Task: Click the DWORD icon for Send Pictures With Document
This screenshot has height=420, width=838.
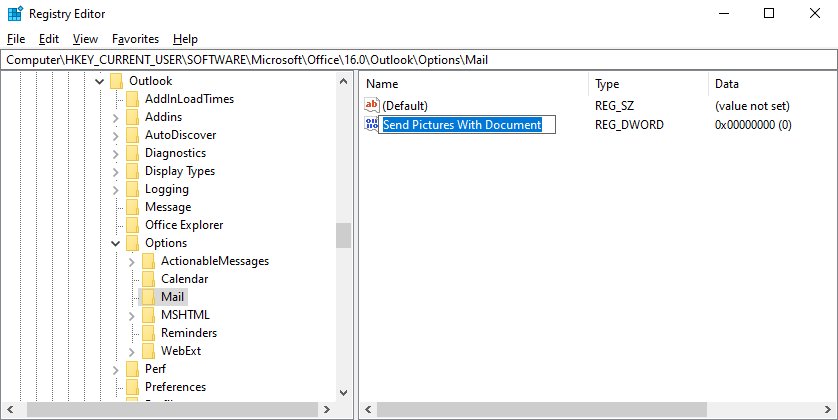Action: 372,125
